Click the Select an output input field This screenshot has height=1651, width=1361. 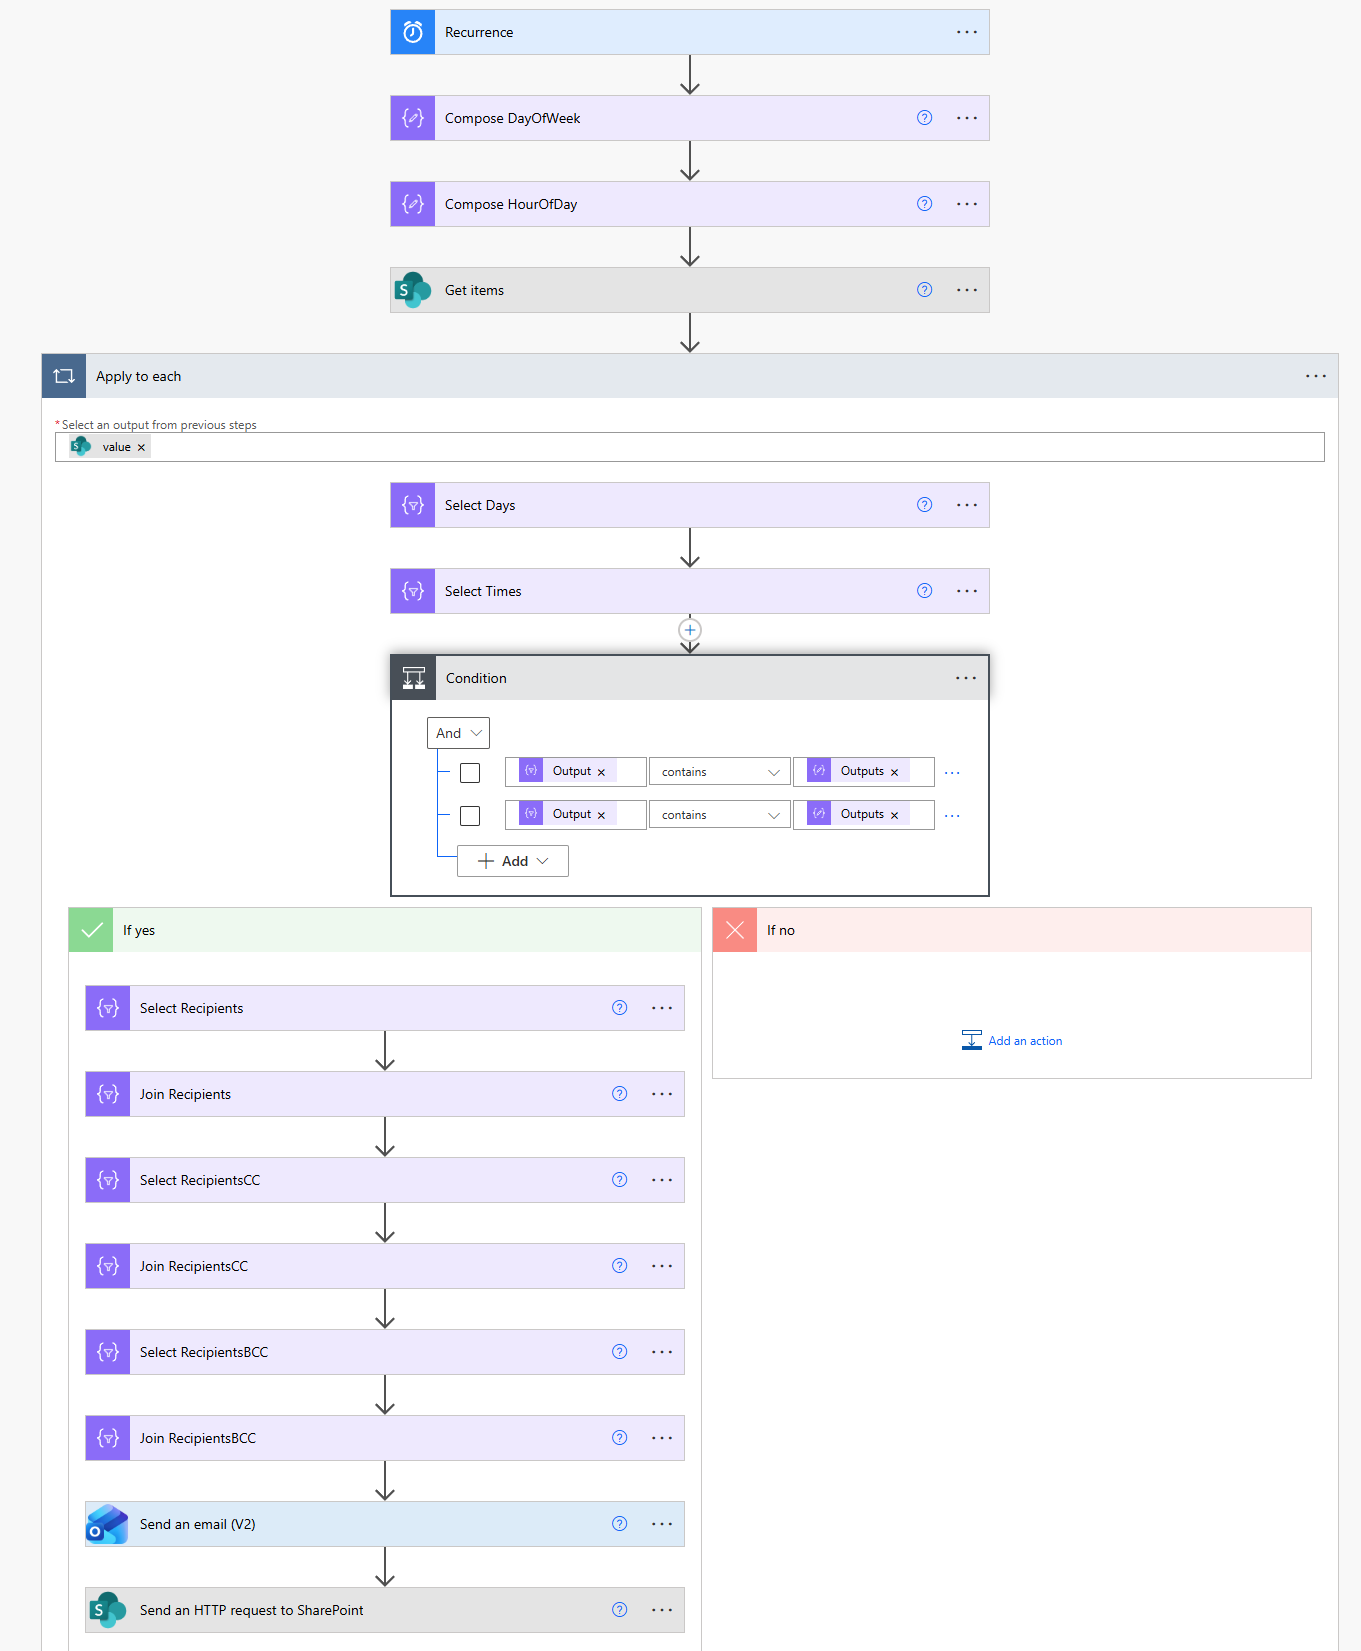[735, 447]
